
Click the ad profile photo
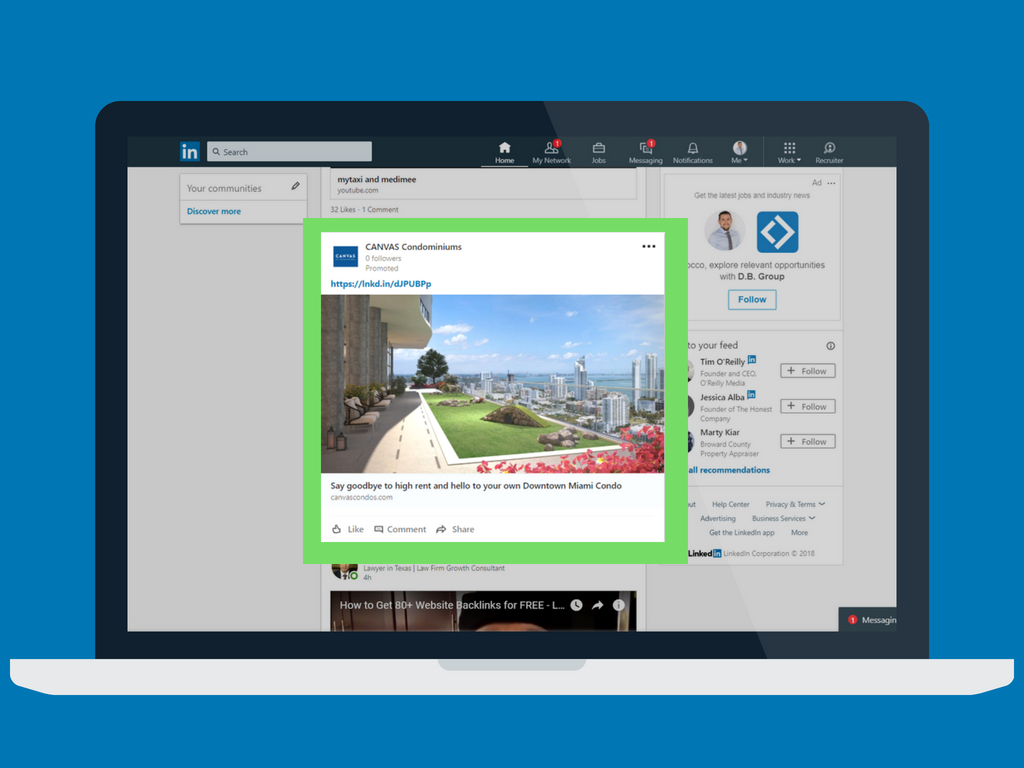tap(724, 231)
